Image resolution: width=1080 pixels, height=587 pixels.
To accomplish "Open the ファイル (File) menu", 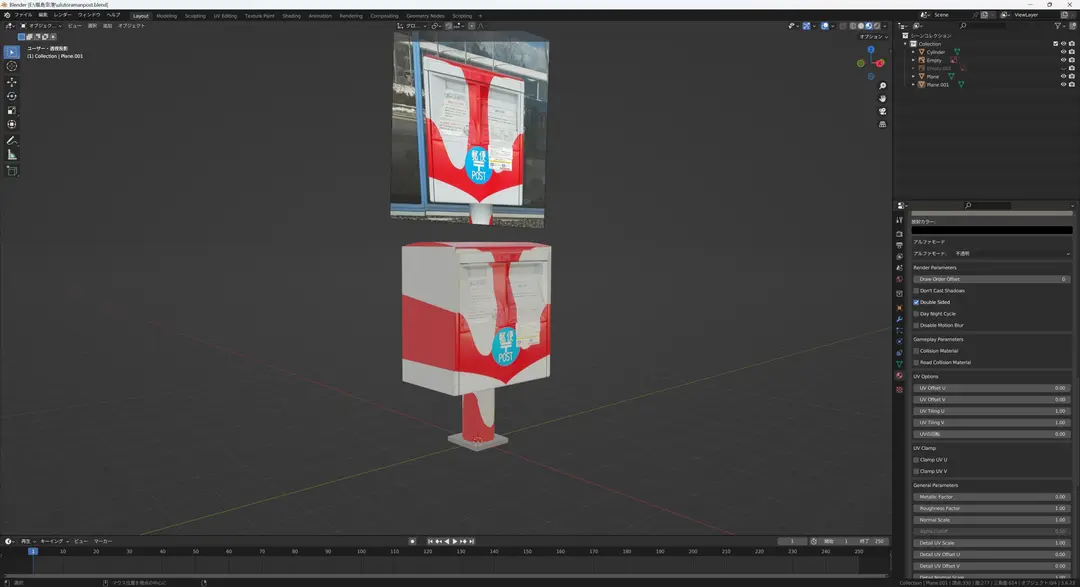I will point(23,14).
